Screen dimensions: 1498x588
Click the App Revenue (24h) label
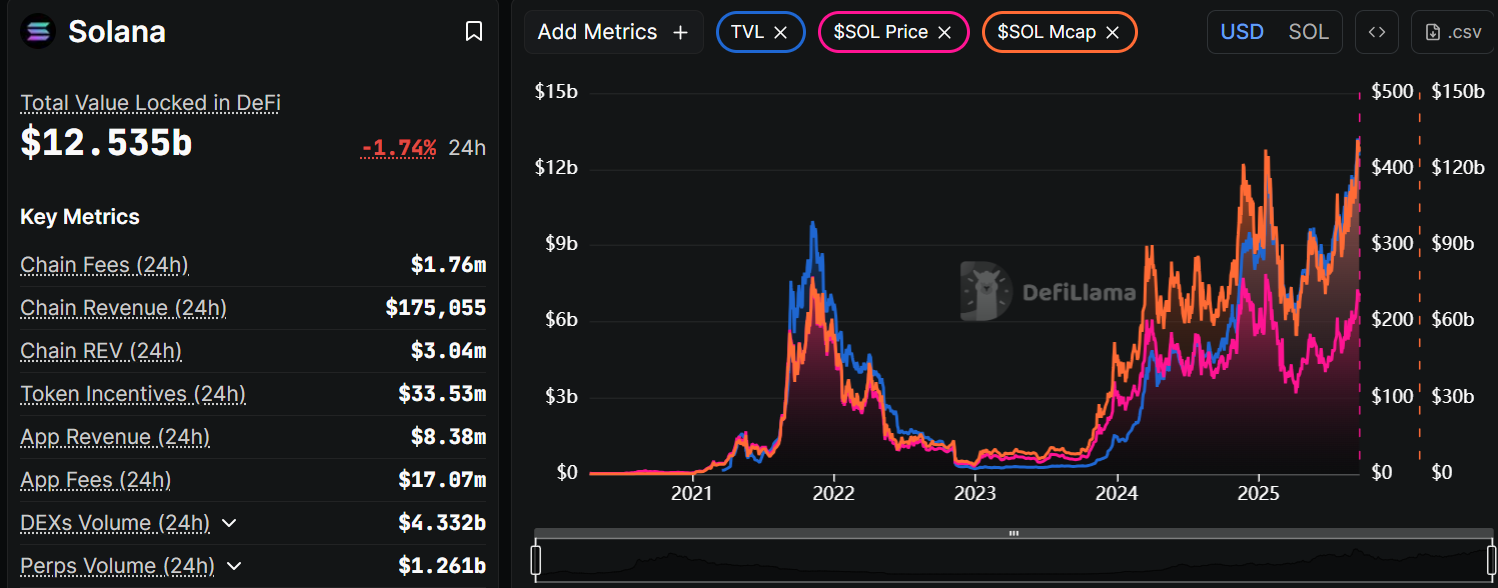[115, 437]
